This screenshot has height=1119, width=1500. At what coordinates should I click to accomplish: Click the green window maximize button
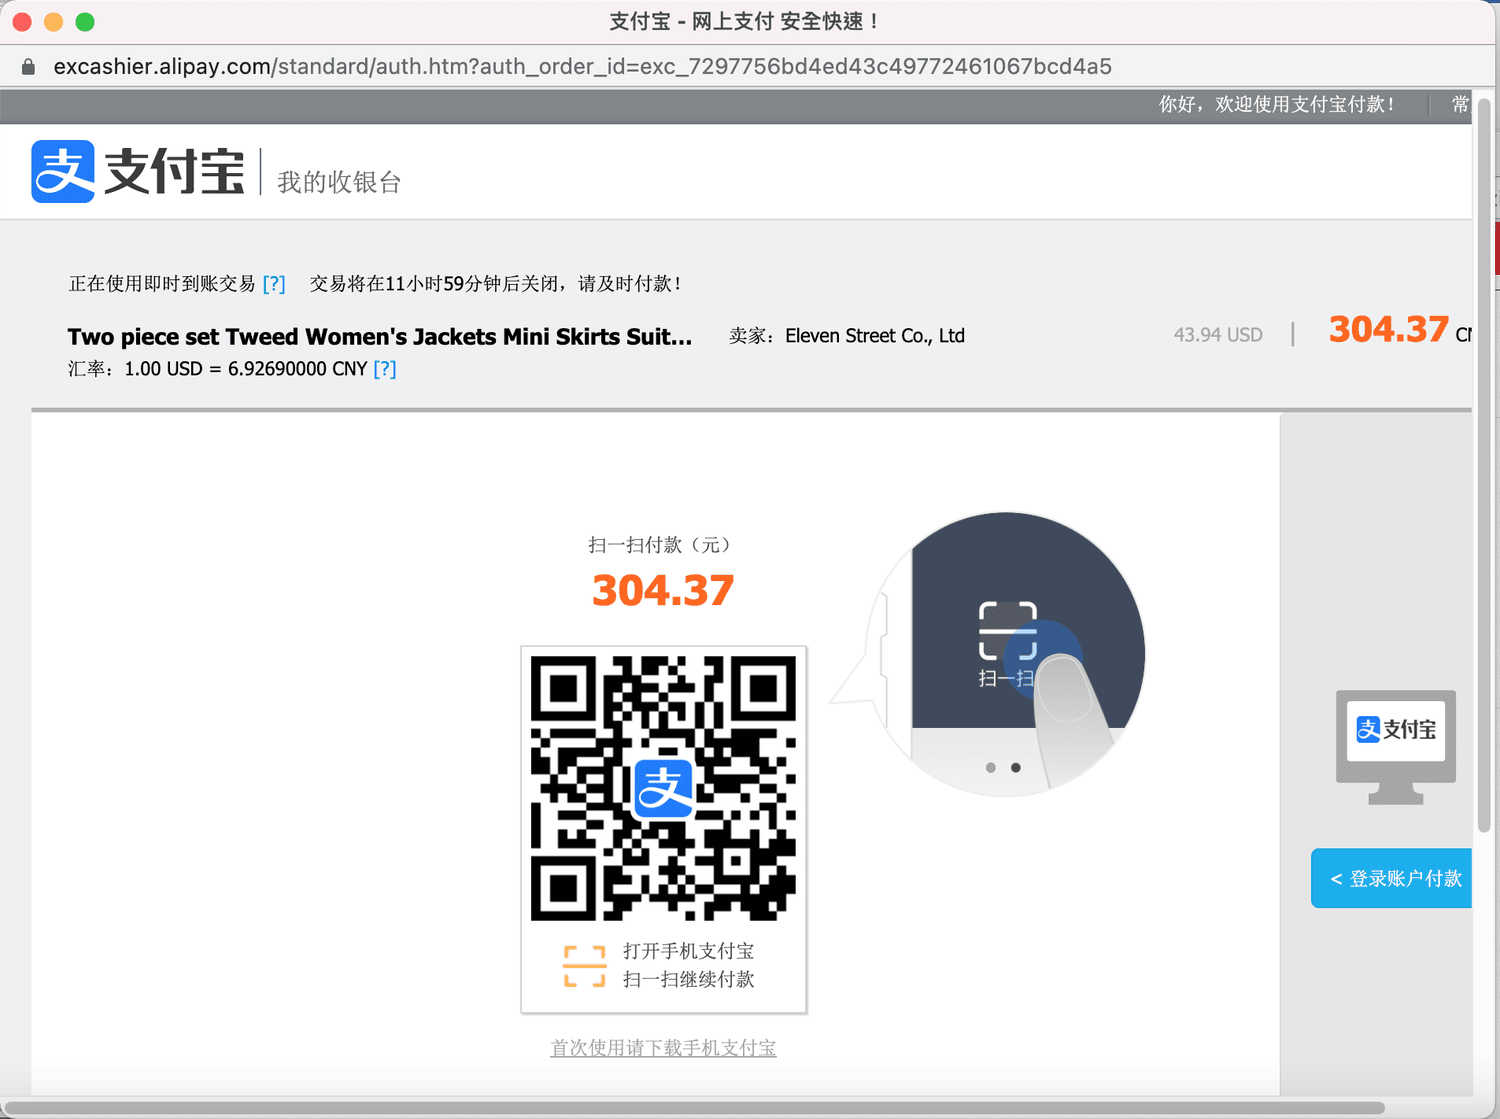(85, 22)
